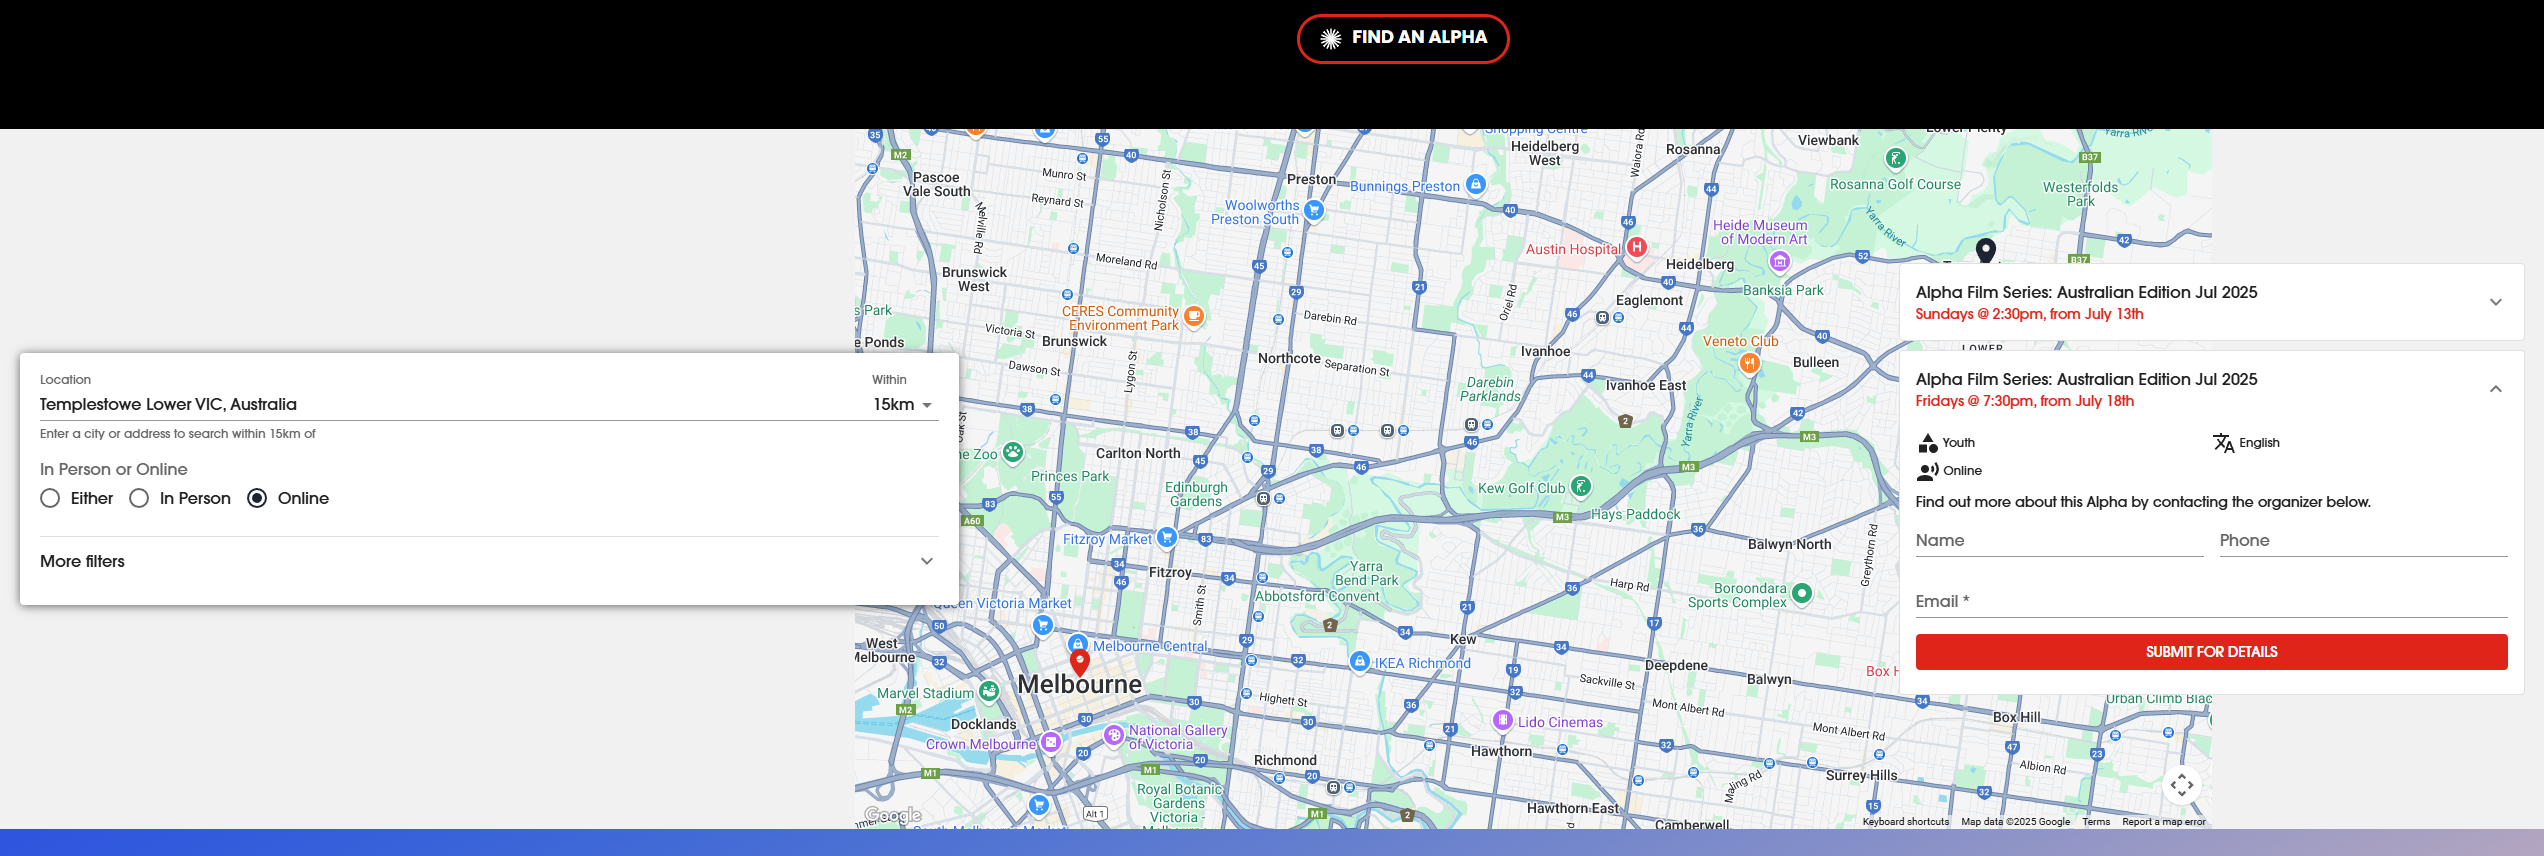2544x856 pixels.
Task: Click the Kew Golf Club icon
Action: (1580, 487)
